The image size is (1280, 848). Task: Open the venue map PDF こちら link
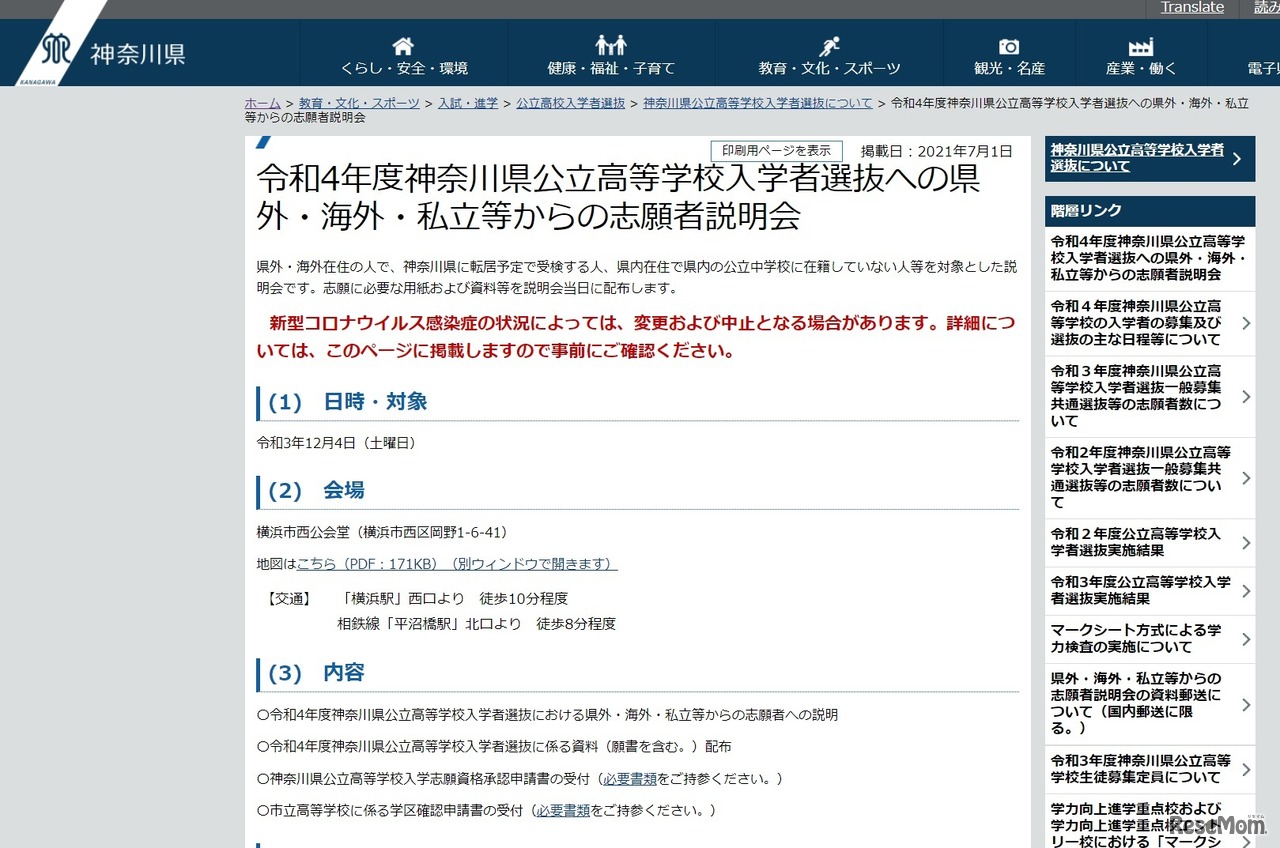click(x=314, y=562)
